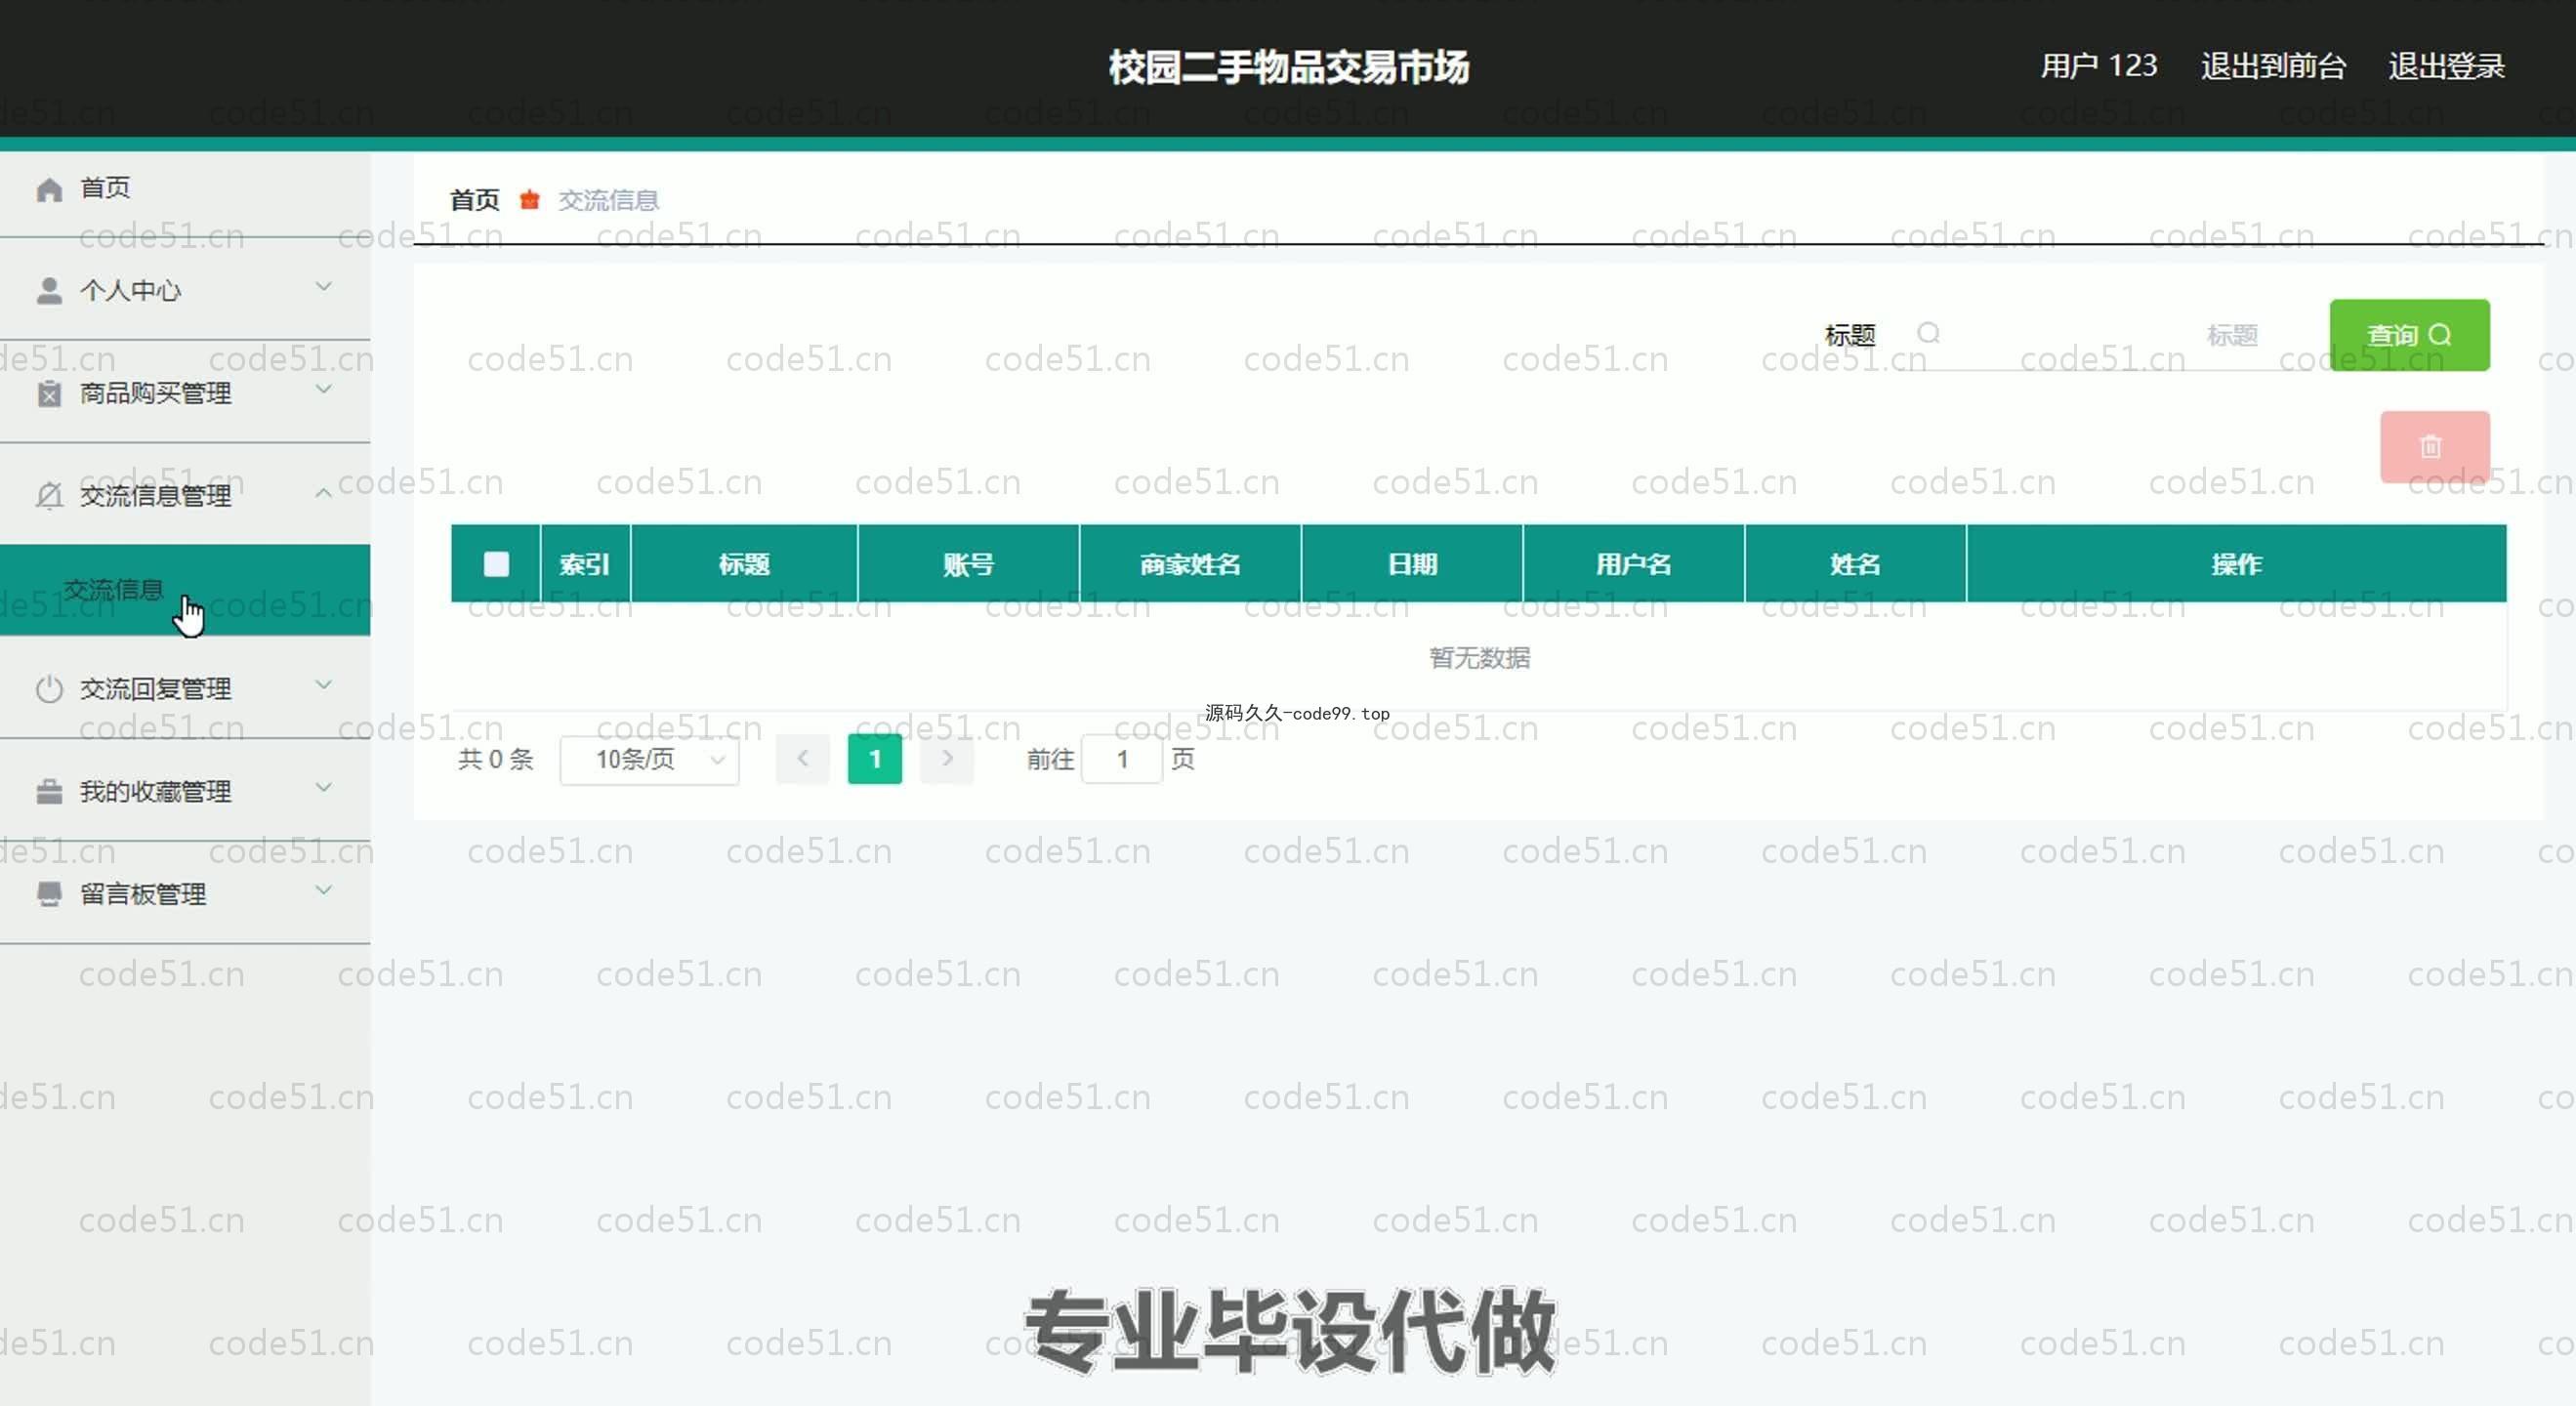Click the 交流信息 breadcrumb link
The image size is (2576, 1406).
[608, 200]
